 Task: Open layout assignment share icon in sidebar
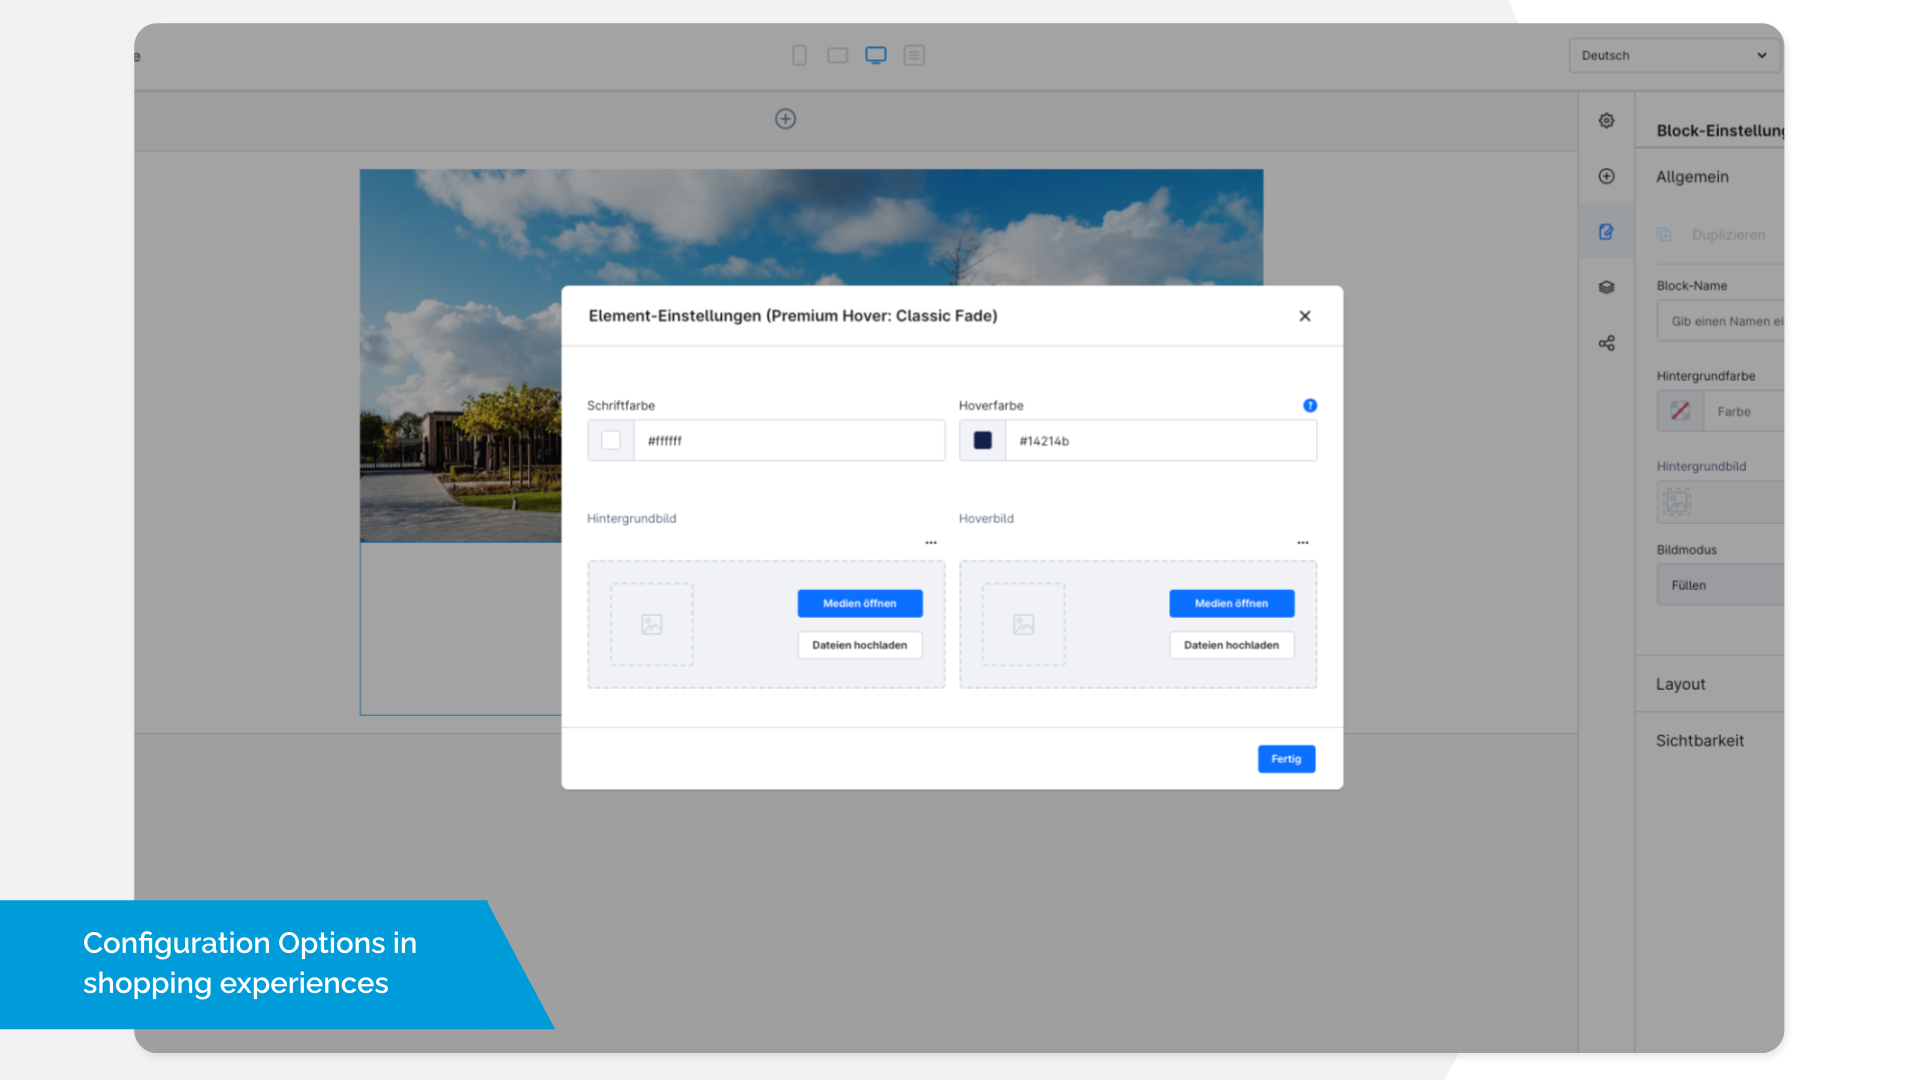tap(1606, 343)
